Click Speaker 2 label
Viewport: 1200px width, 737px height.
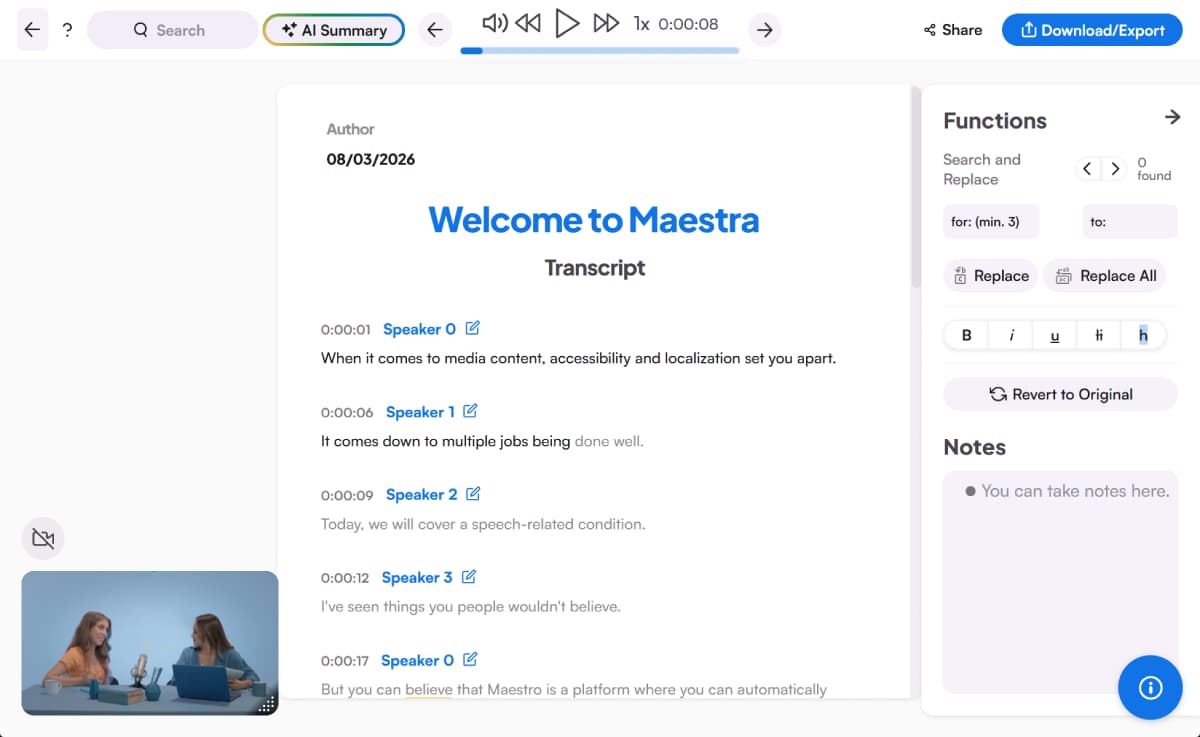[x=421, y=495]
